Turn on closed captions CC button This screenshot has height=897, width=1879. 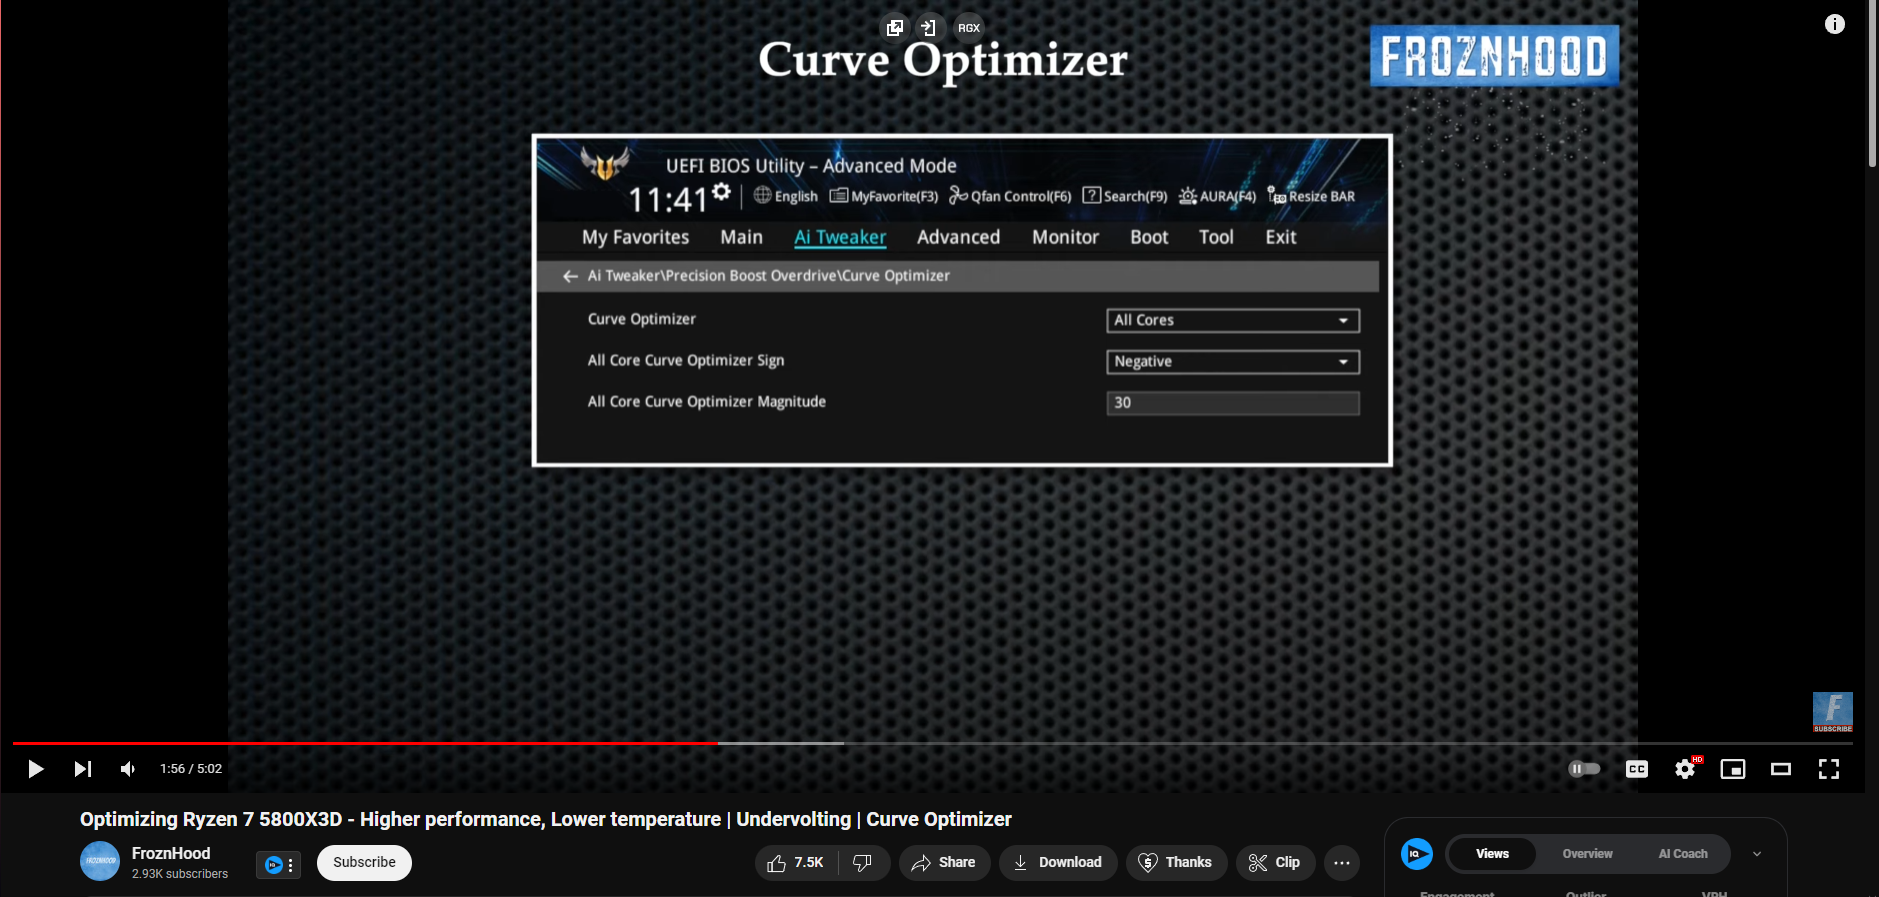tap(1637, 769)
